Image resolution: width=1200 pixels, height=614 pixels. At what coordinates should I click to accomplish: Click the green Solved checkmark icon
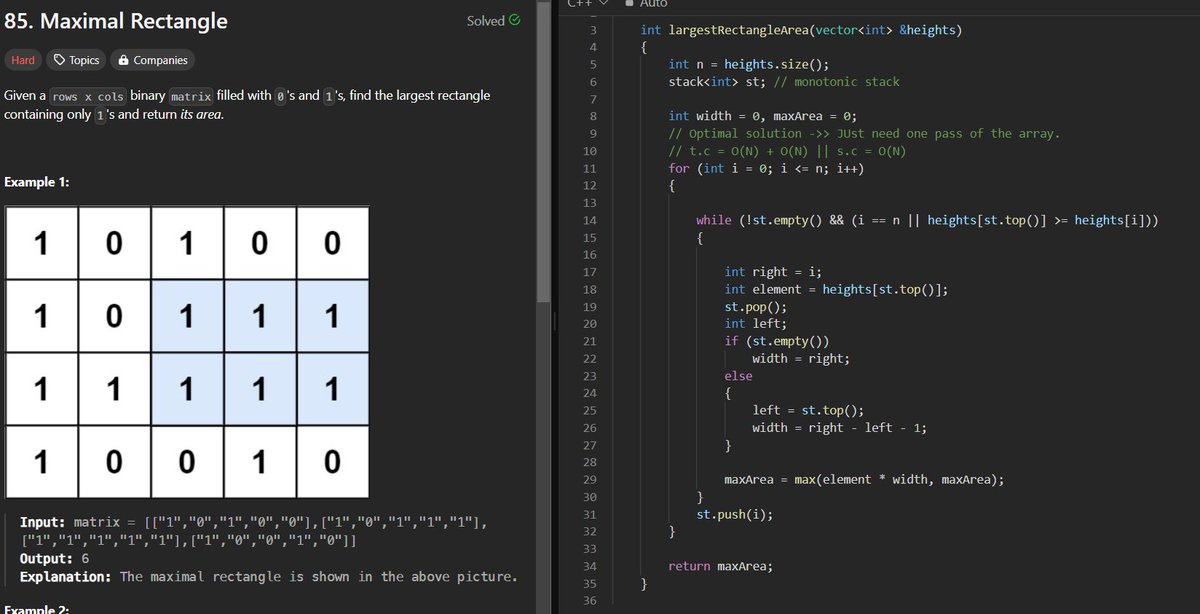click(x=514, y=20)
